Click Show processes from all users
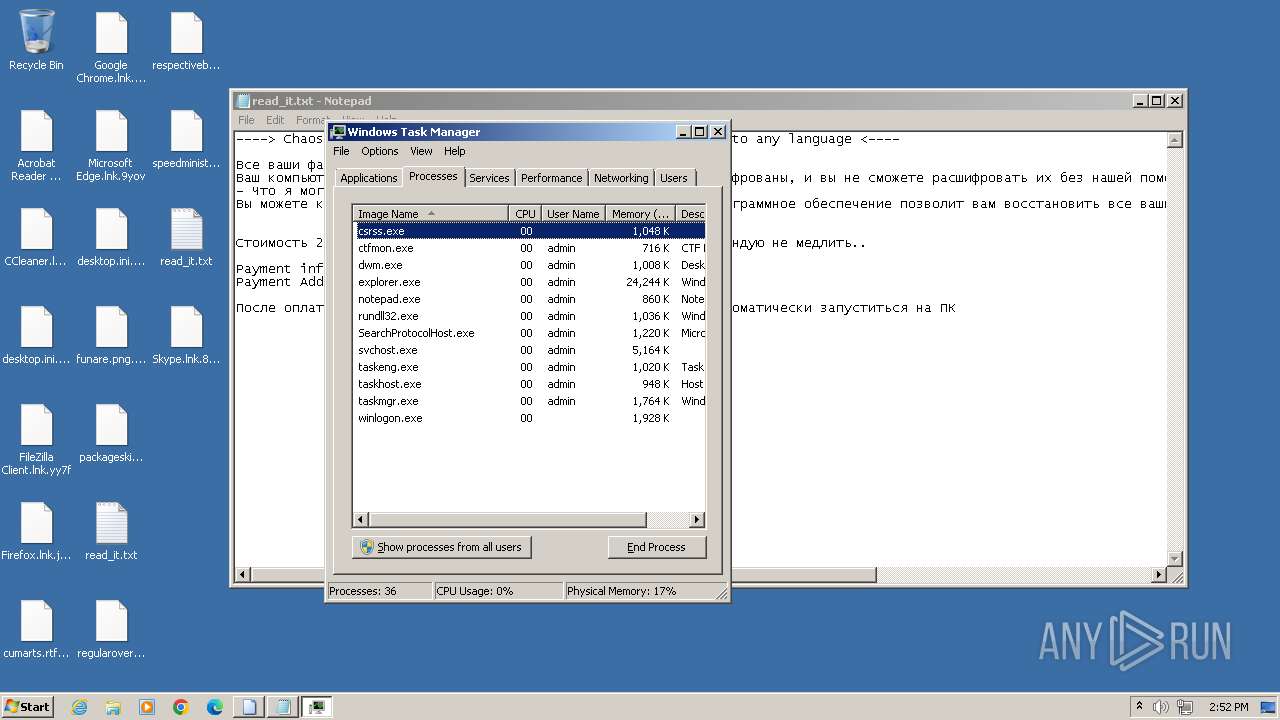This screenshot has height=720, width=1280. (x=441, y=547)
